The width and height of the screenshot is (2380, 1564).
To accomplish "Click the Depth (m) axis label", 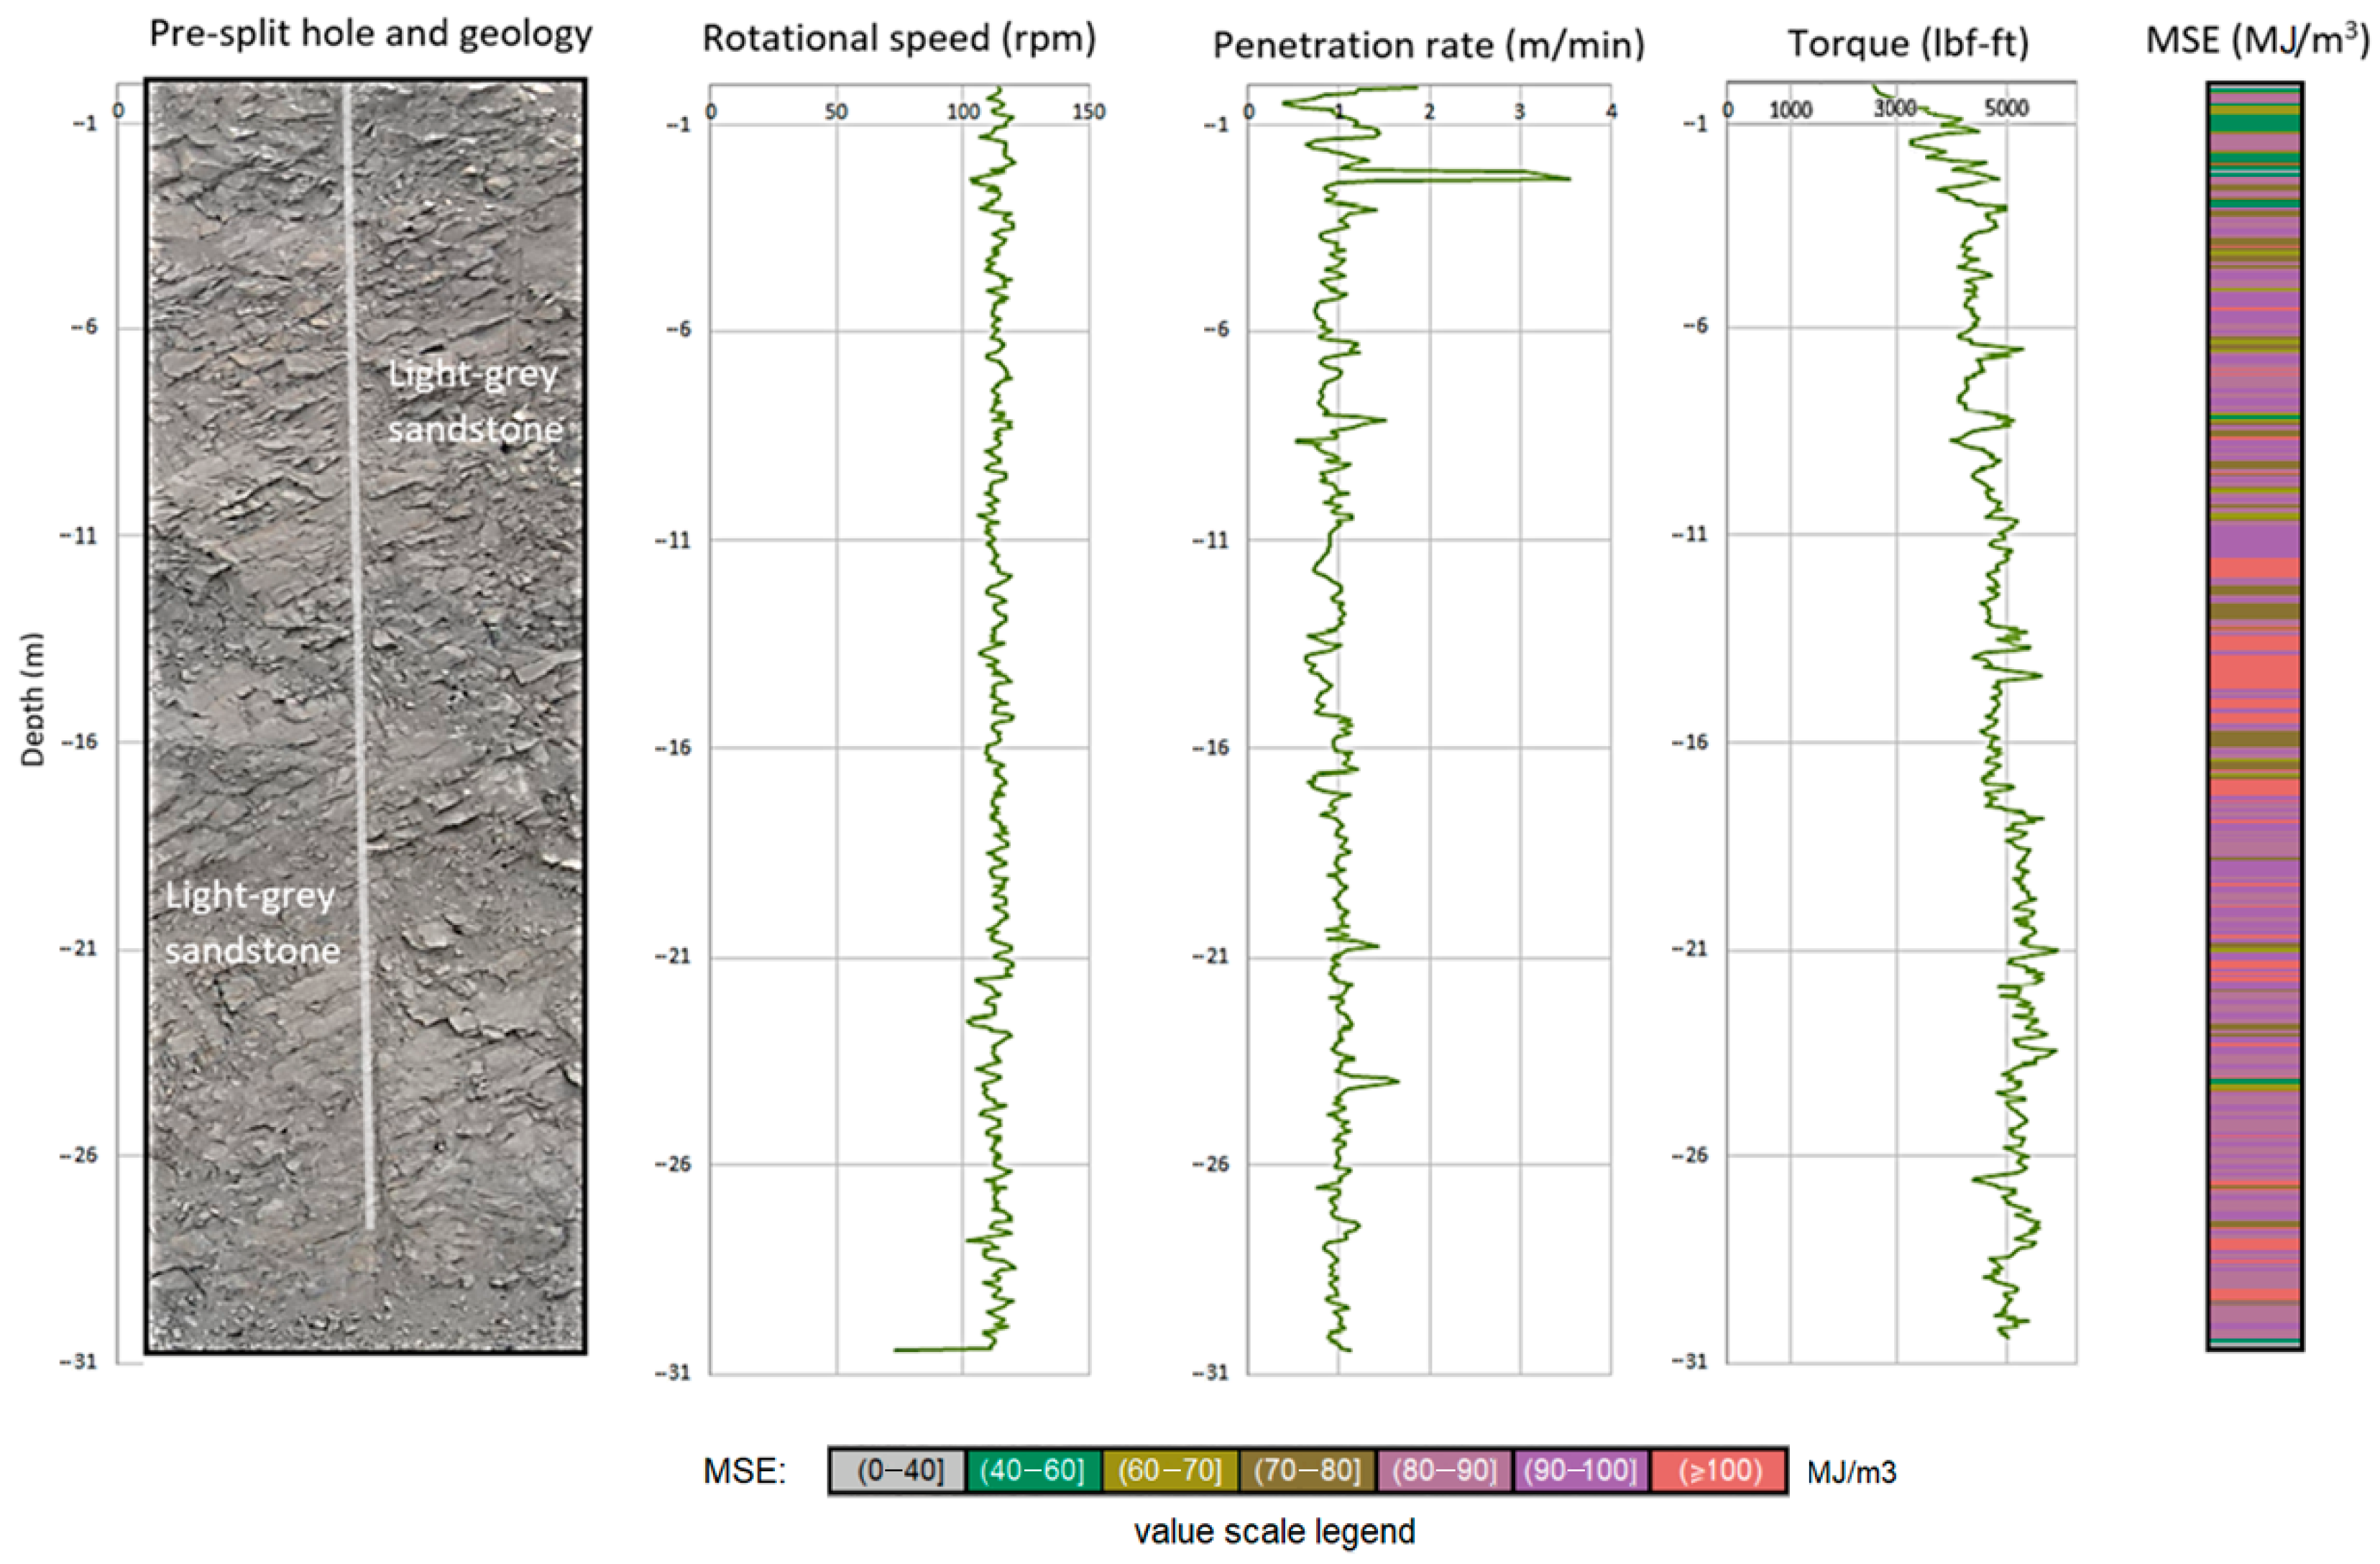I will click(33, 699).
